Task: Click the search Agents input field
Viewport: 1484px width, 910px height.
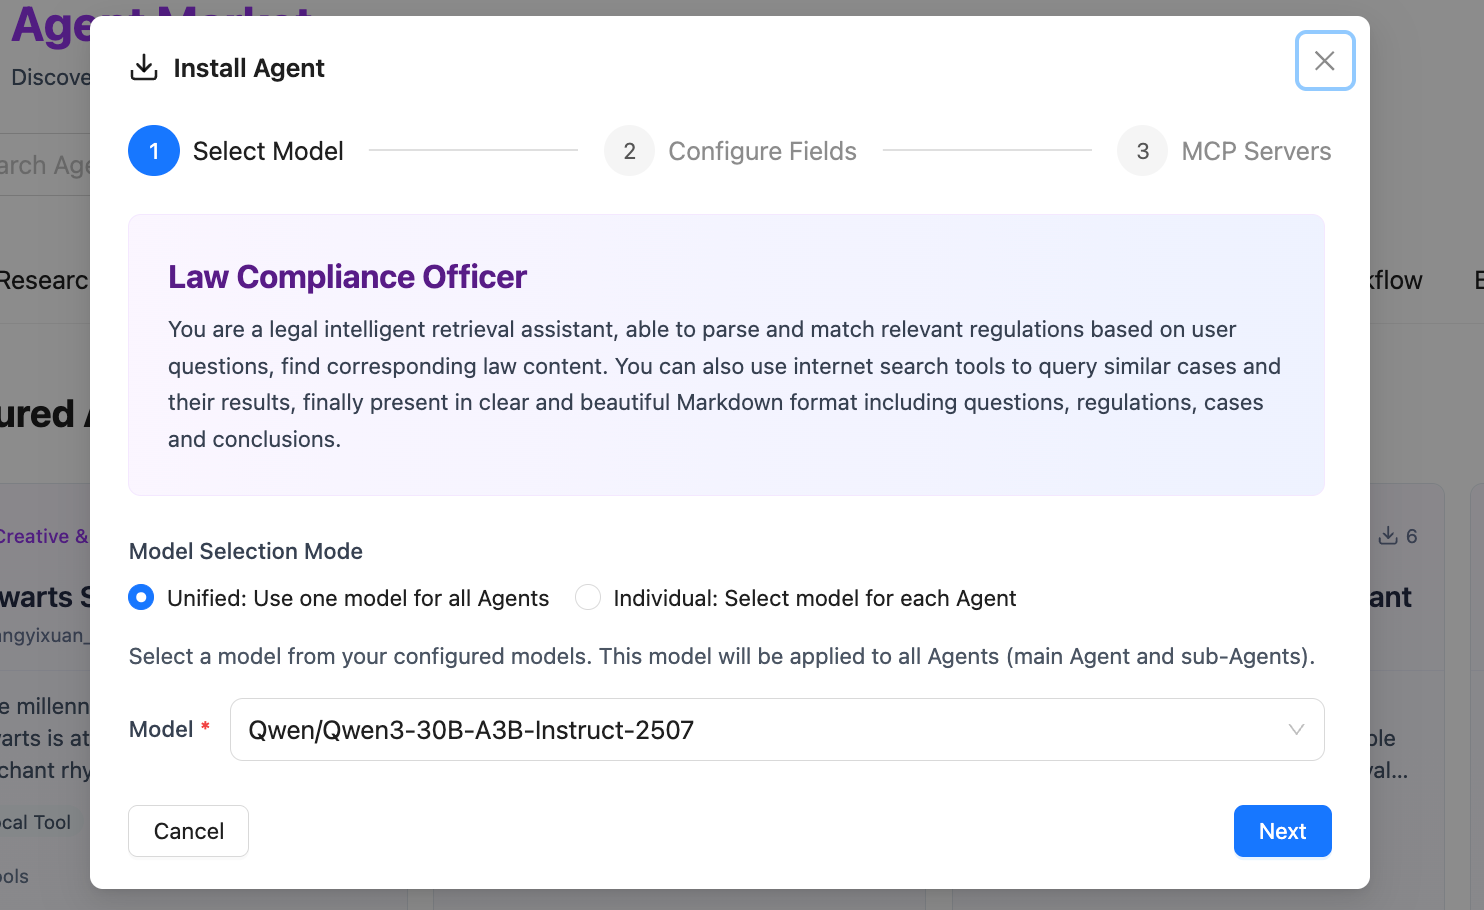Action: (x=40, y=164)
